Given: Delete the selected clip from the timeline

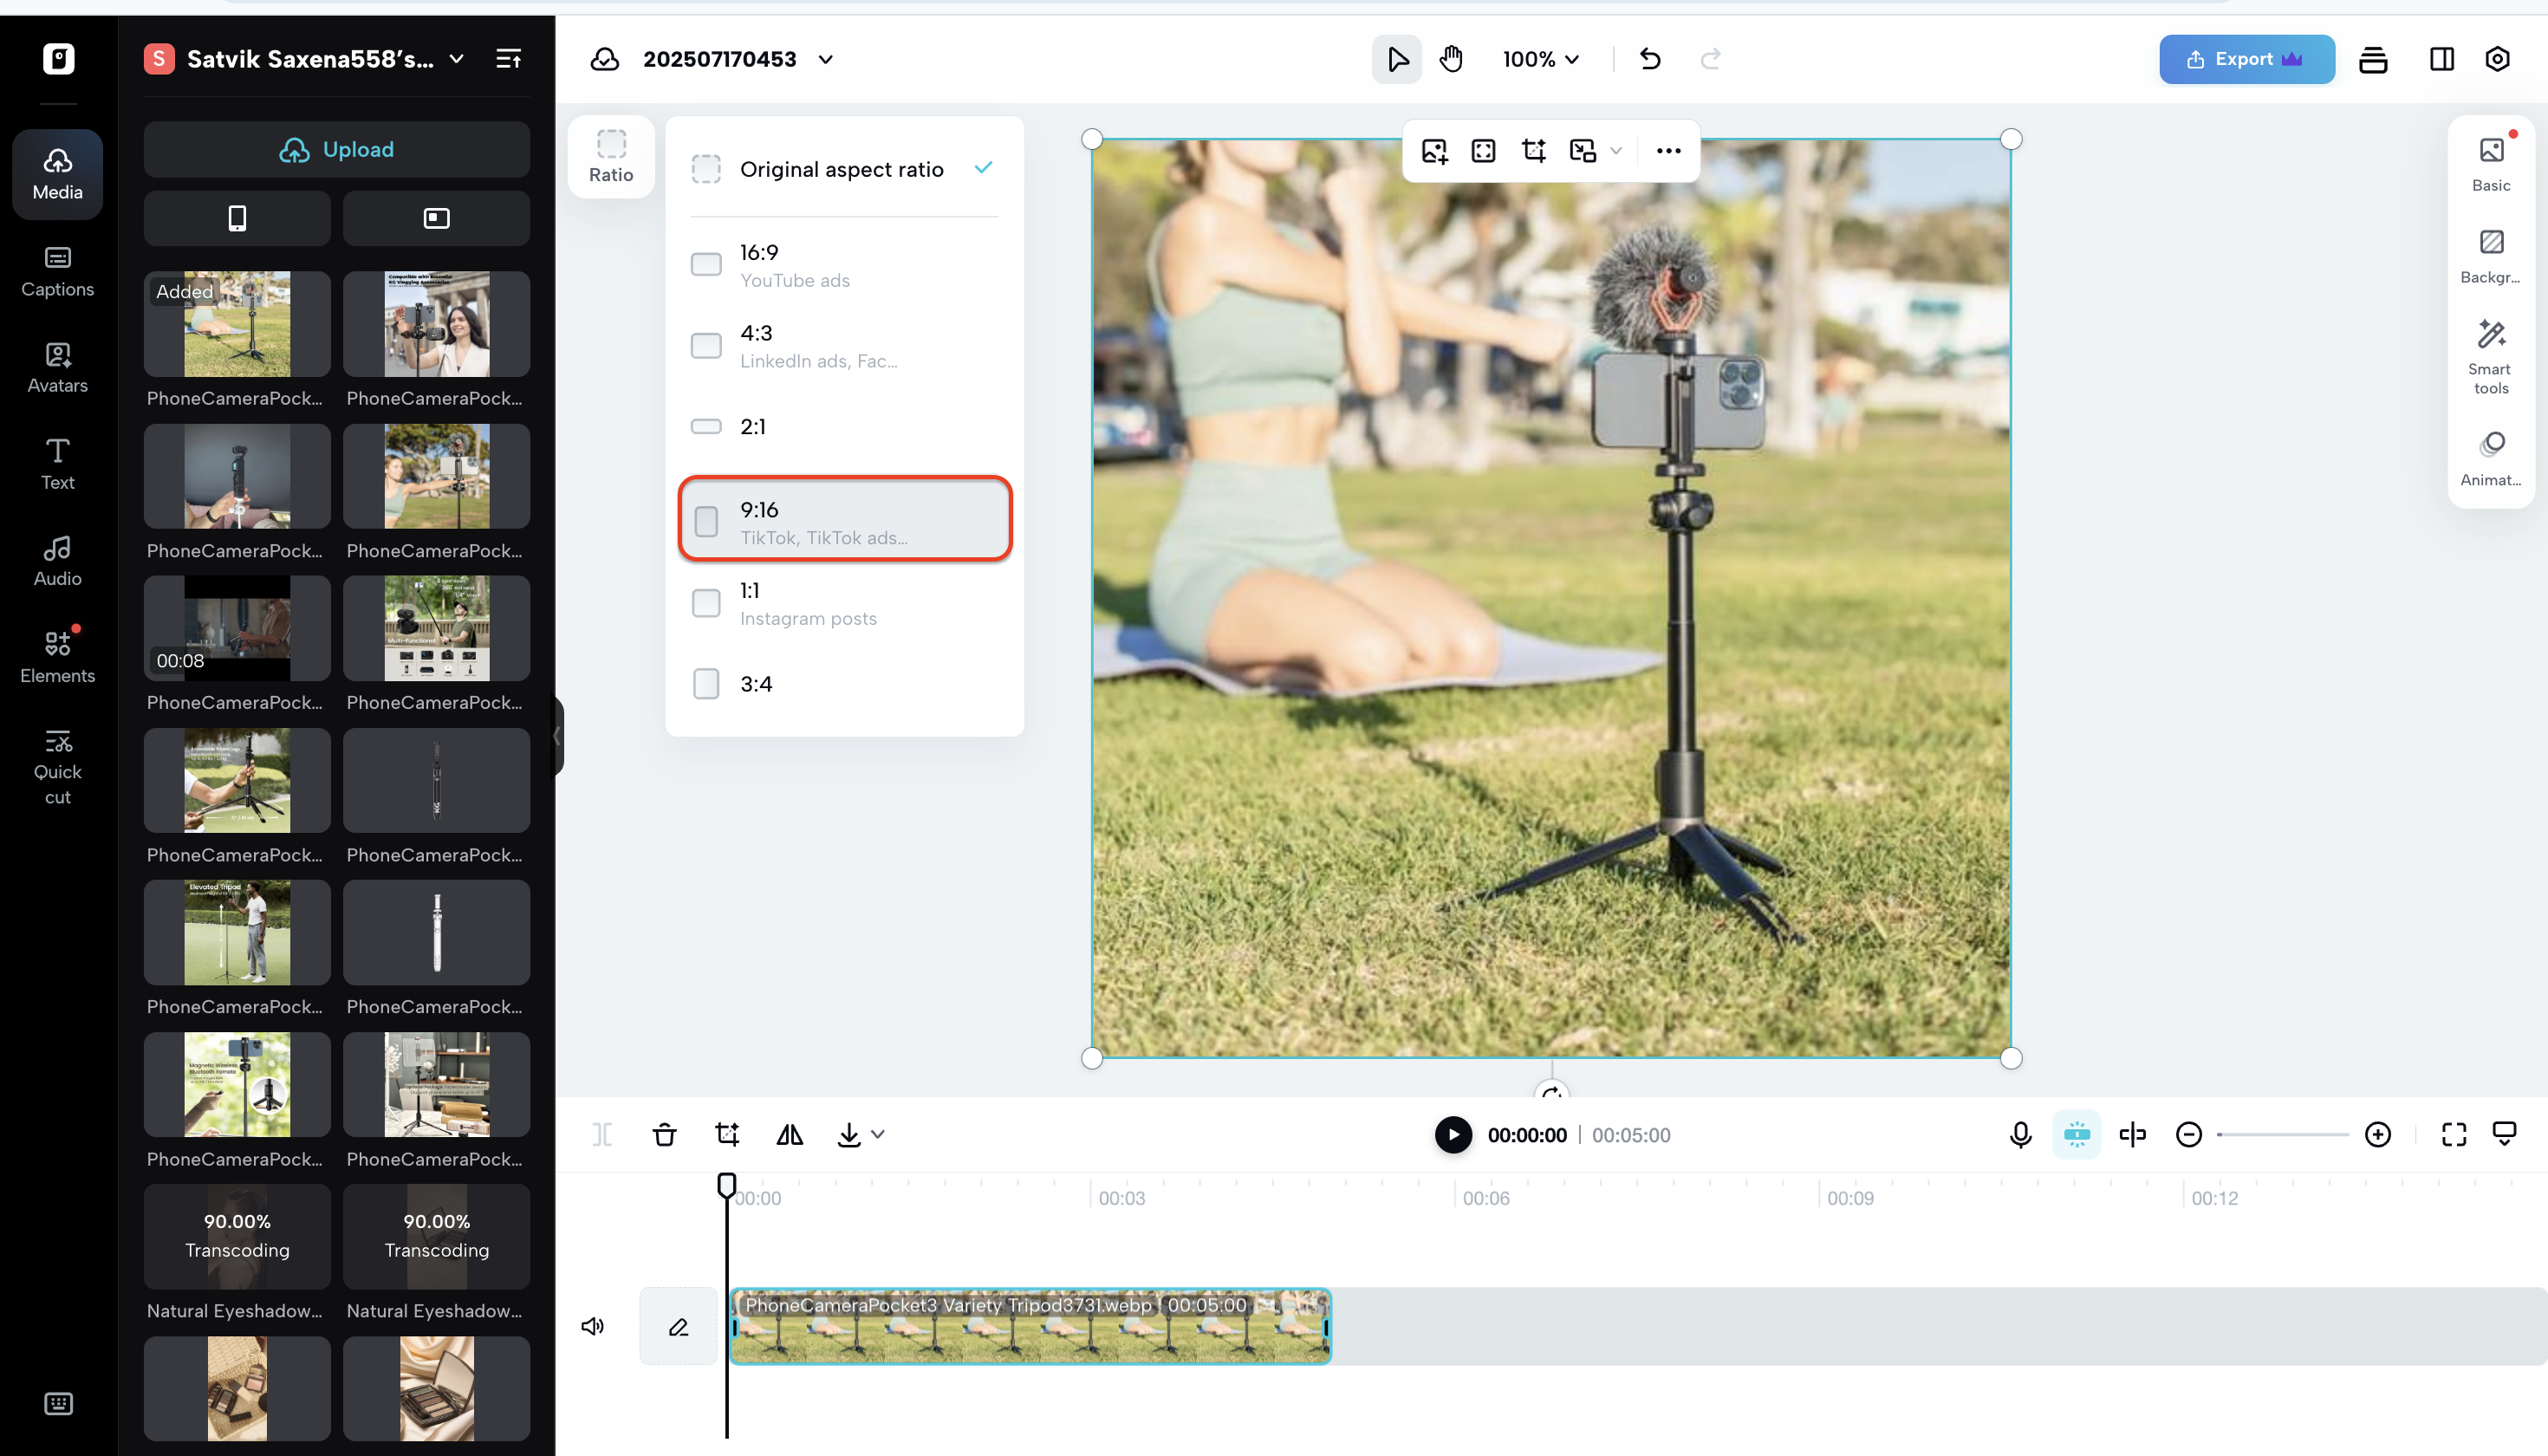Looking at the screenshot, I should [x=664, y=1134].
